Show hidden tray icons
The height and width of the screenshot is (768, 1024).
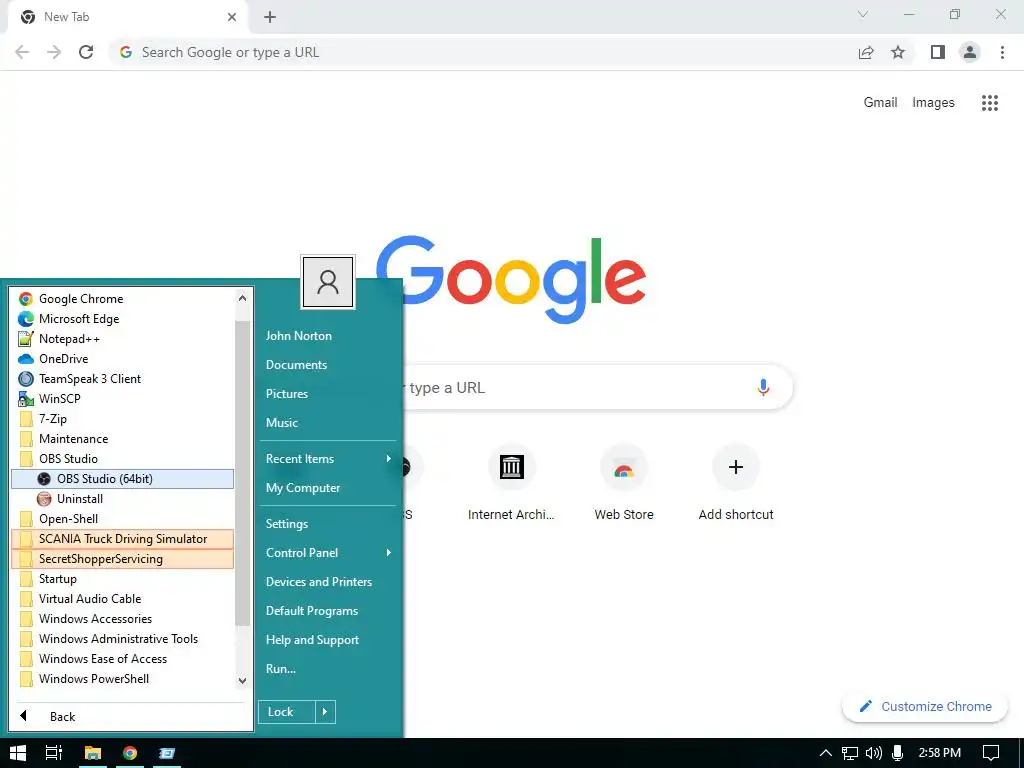[x=825, y=753]
